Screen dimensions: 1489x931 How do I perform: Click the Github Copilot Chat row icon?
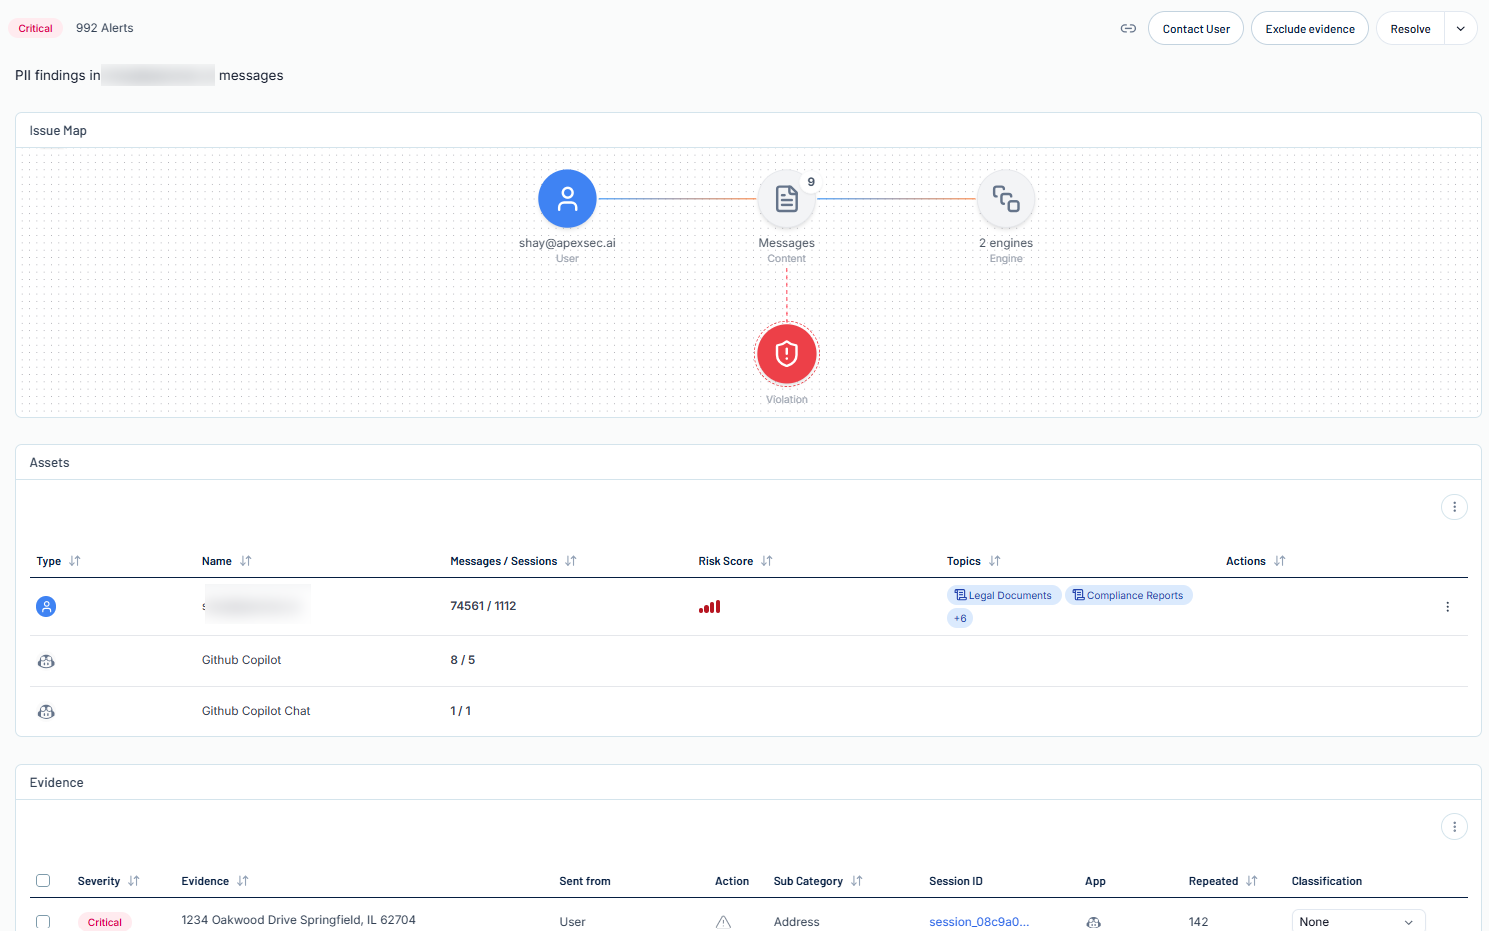pyautogui.click(x=46, y=712)
